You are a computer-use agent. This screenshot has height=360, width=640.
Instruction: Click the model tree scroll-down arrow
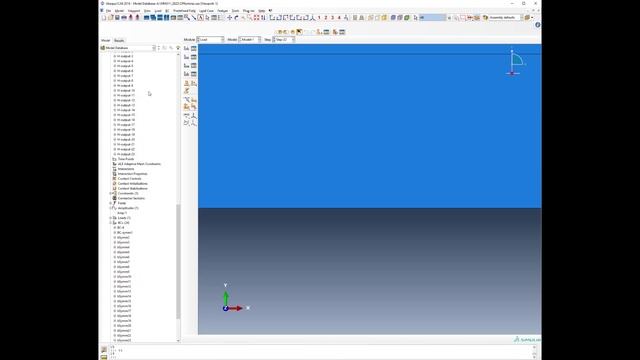178,340
